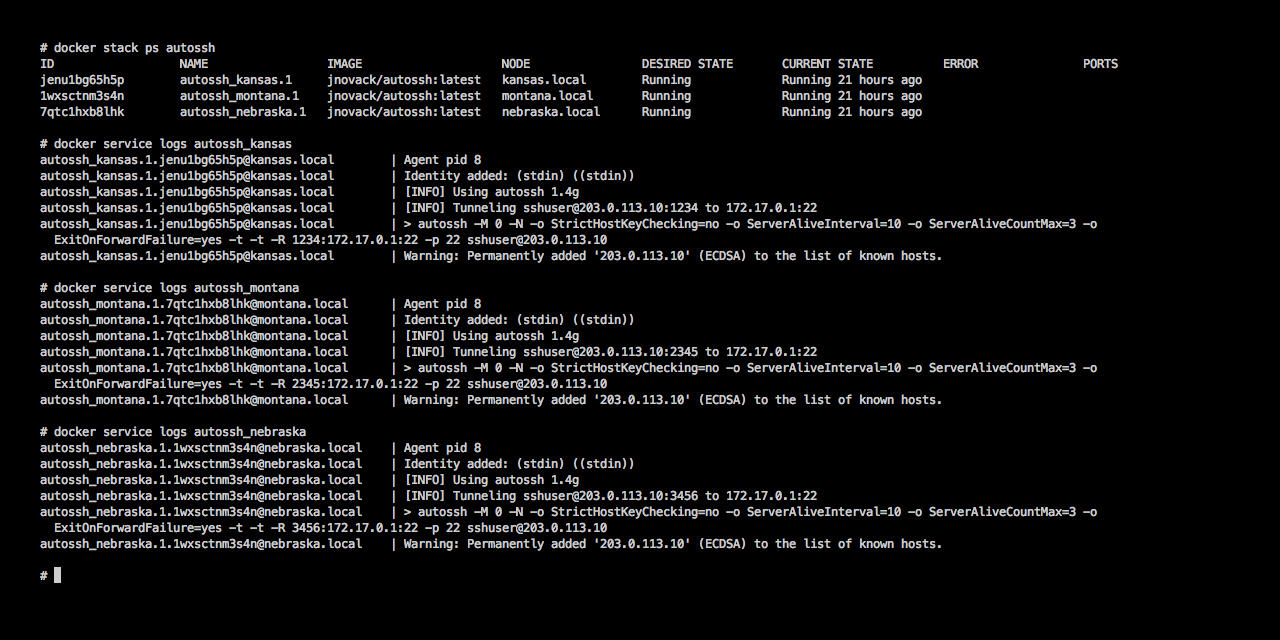Click the DESIRED STATE column header
This screenshot has width=1280, height=640.
click(687, 64)
